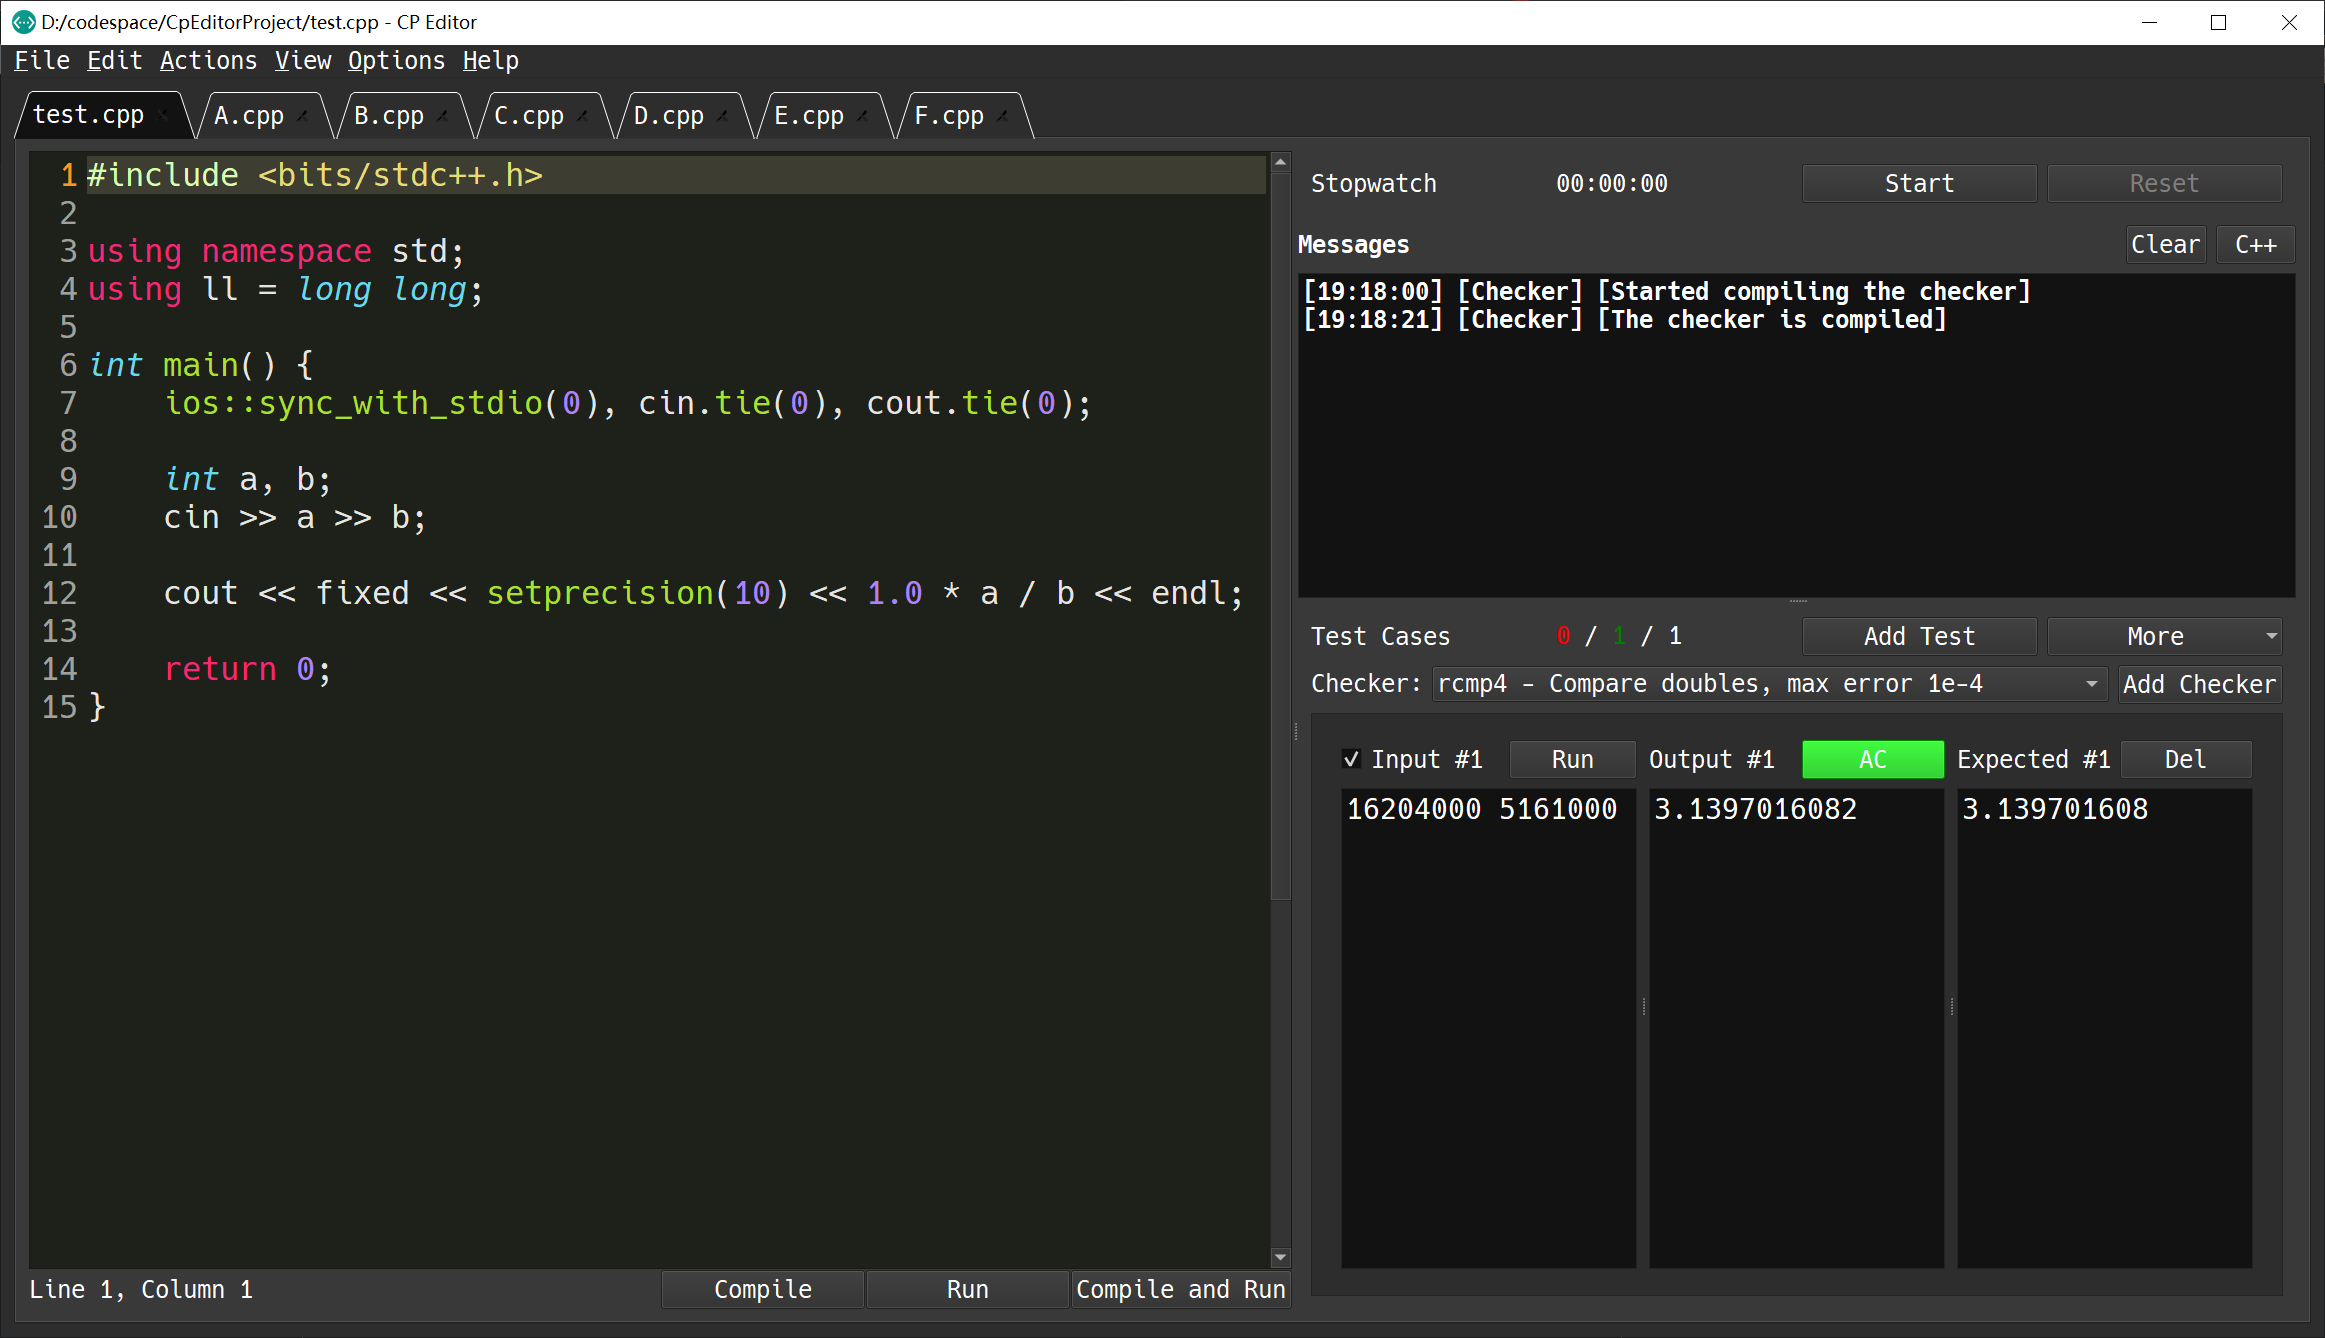The height and width of the screenshot is (1338, 2325).
Task: Close the C.cpp tab
Action: [583, 114]
